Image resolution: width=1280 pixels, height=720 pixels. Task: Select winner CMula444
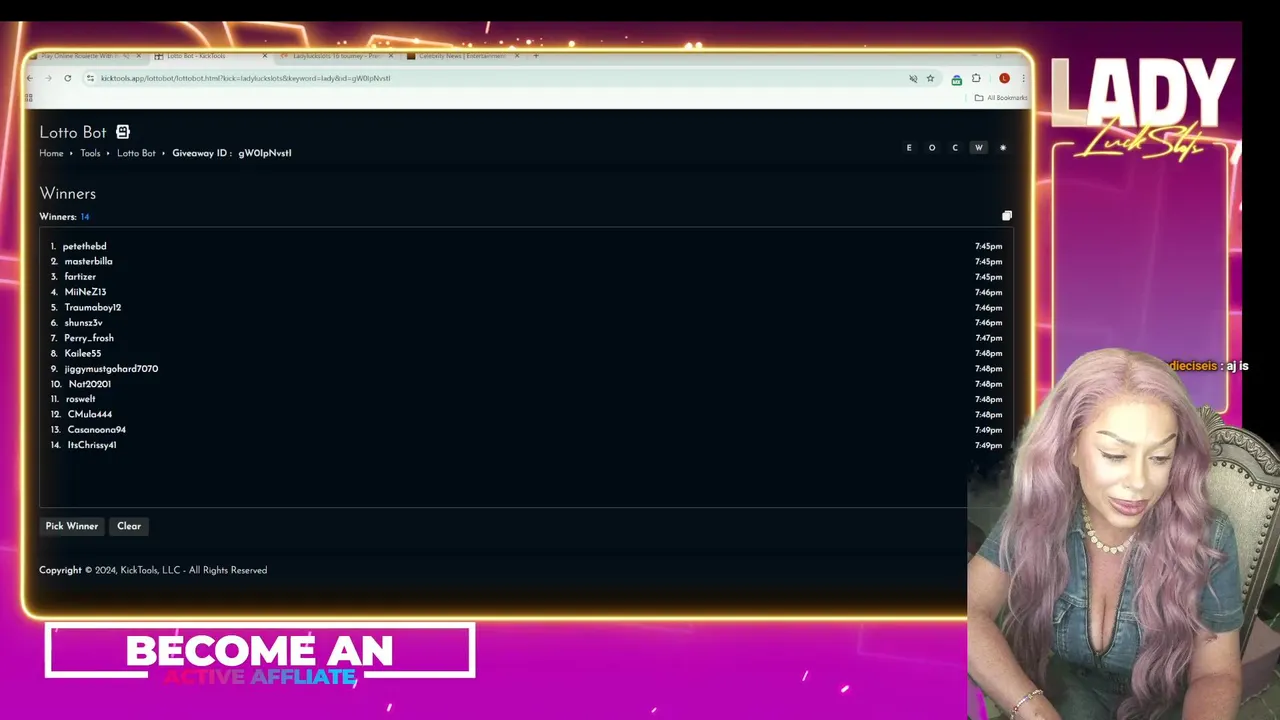(90, 414)
